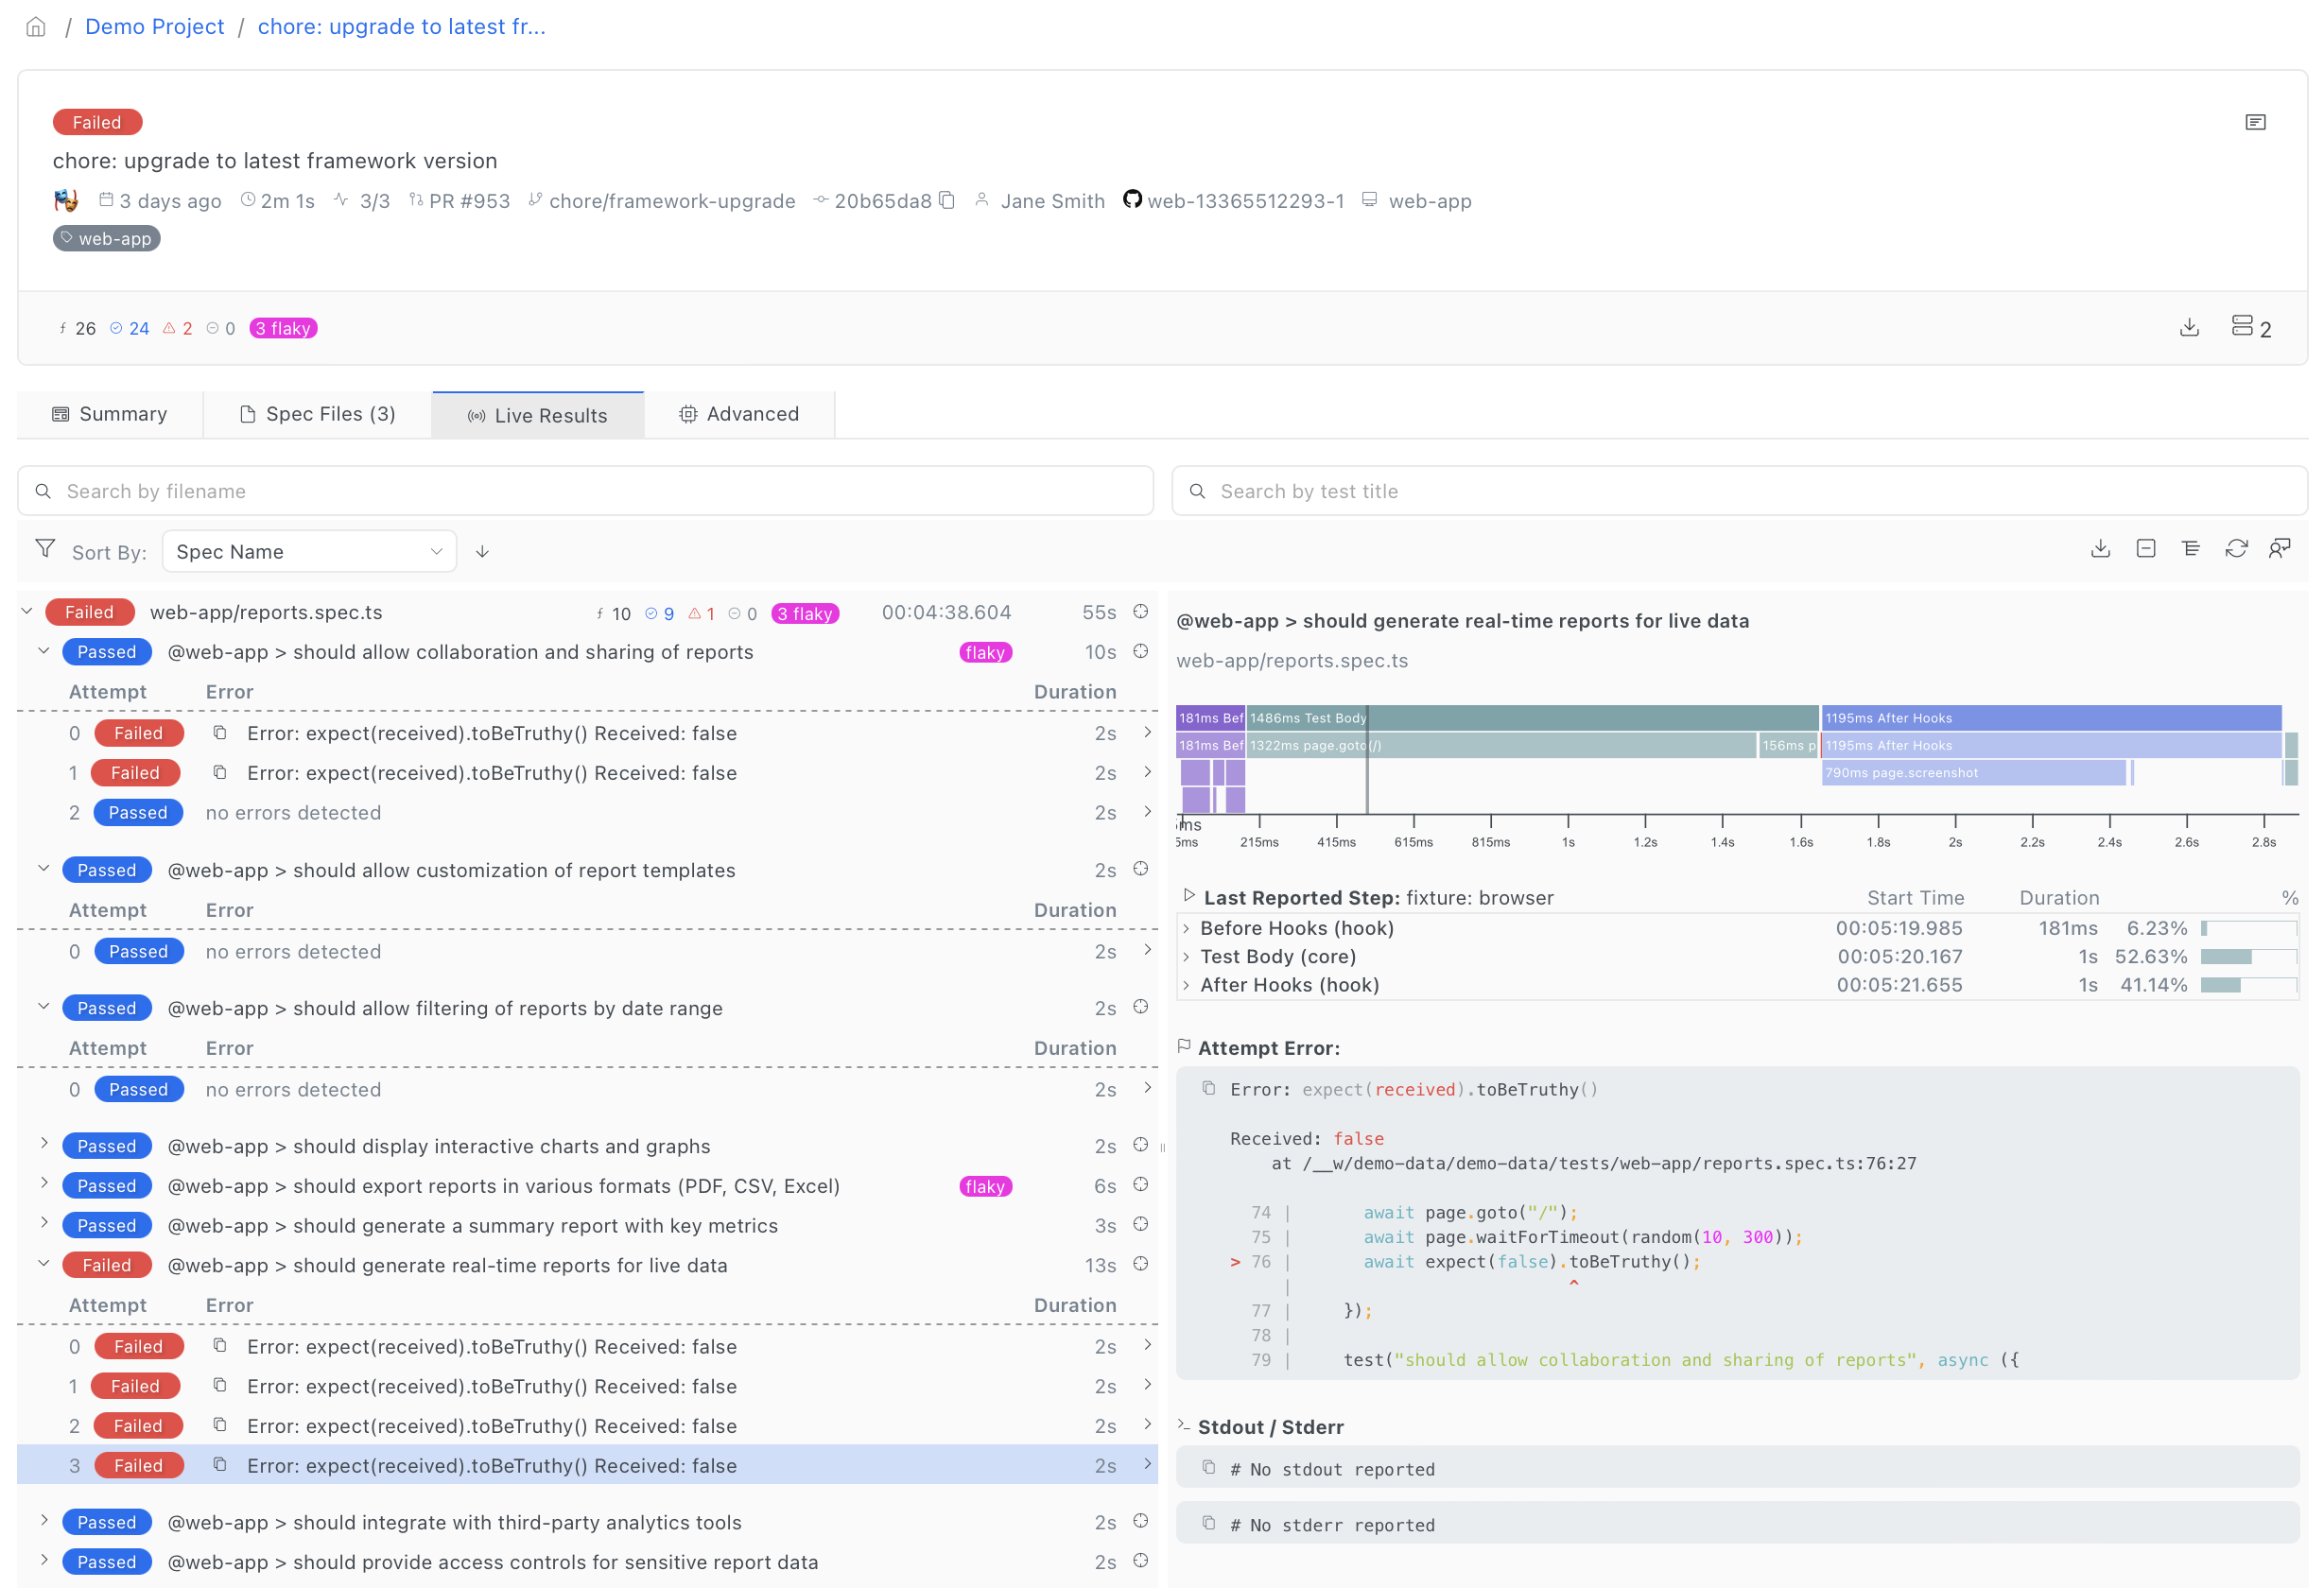
Task: Expand the summary report with key metrics test
Action: 44,1223
